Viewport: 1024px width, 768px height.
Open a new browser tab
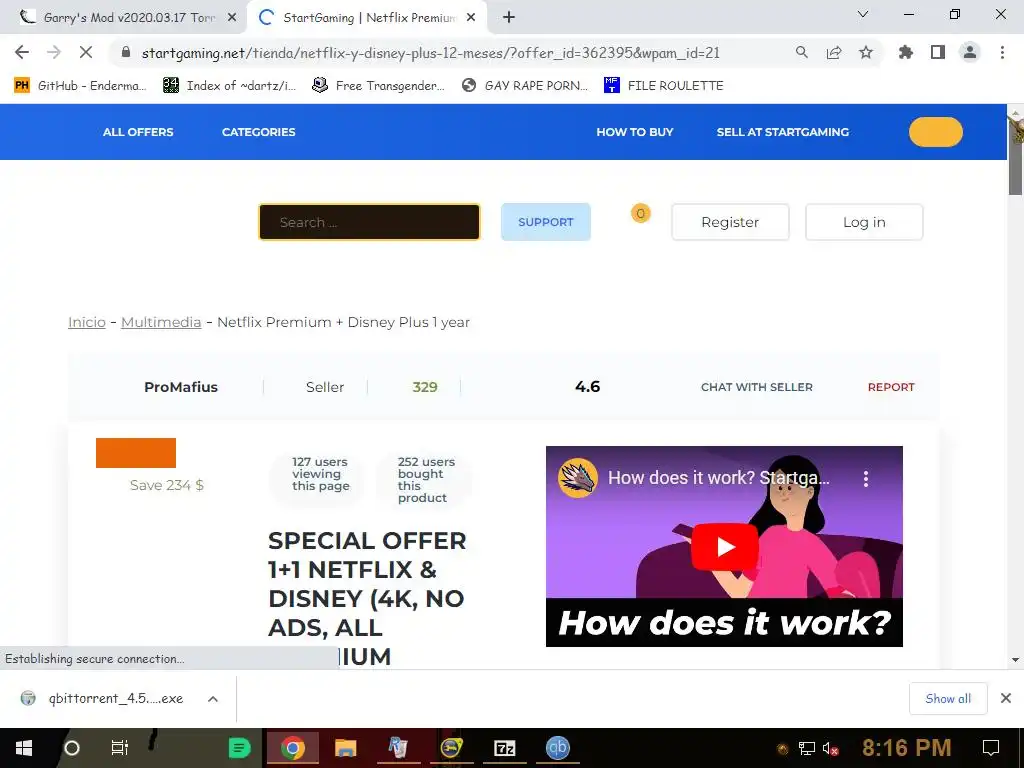tap(509, 18)
